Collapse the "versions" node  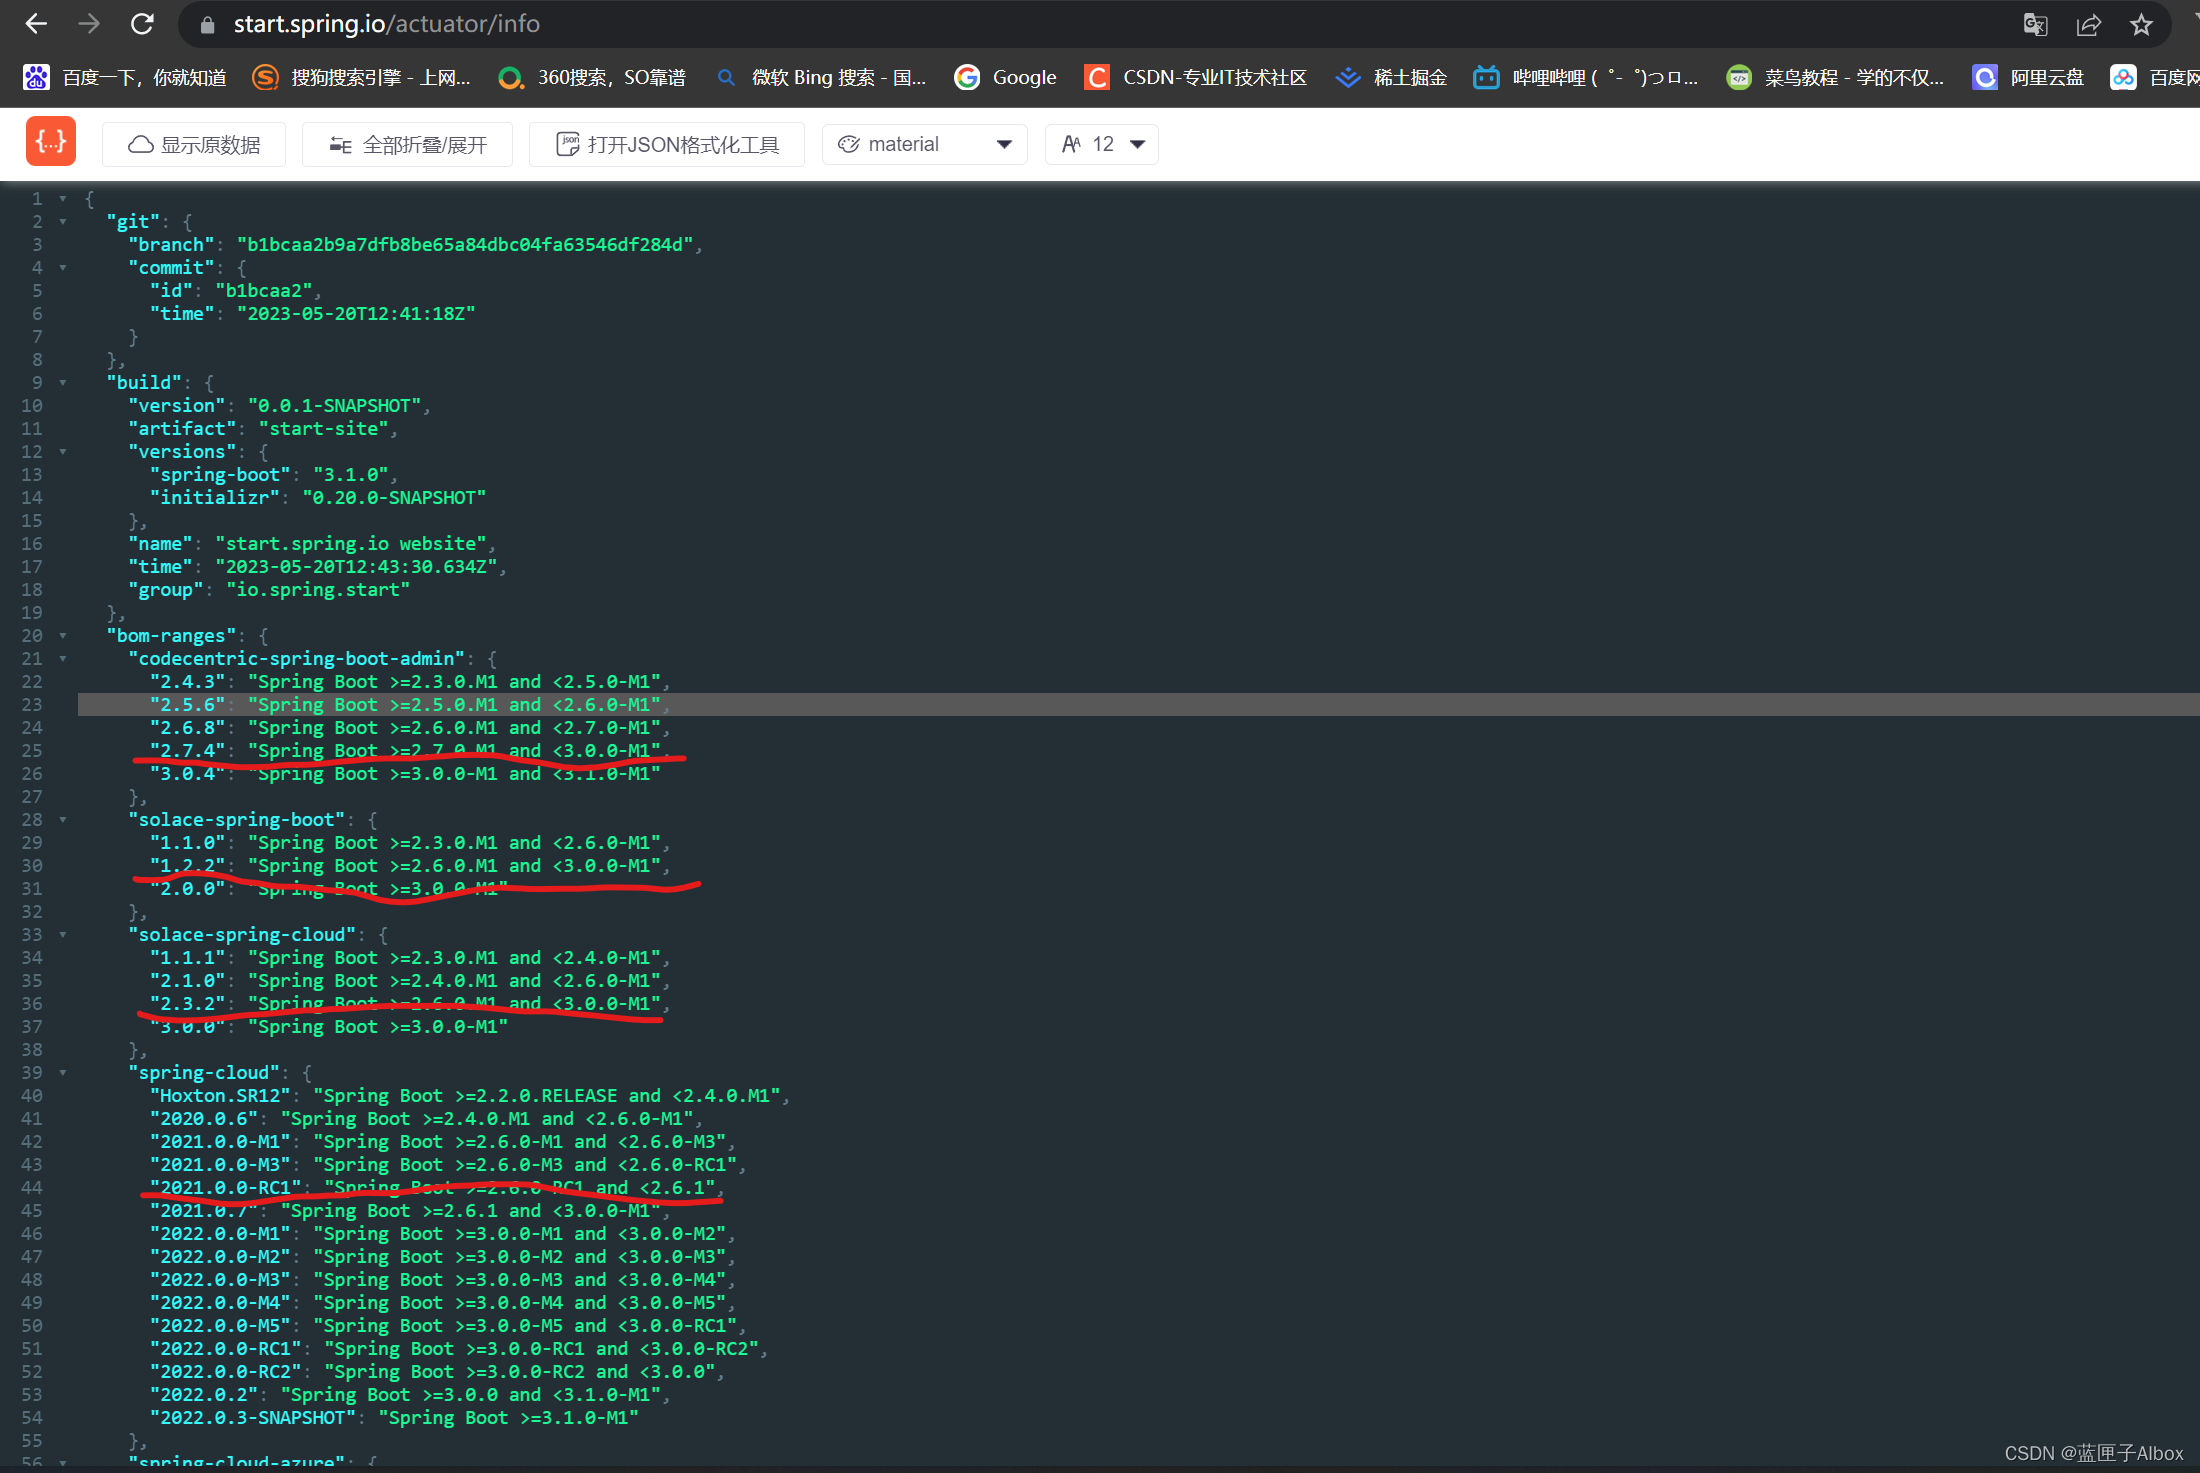pos(63,452)
